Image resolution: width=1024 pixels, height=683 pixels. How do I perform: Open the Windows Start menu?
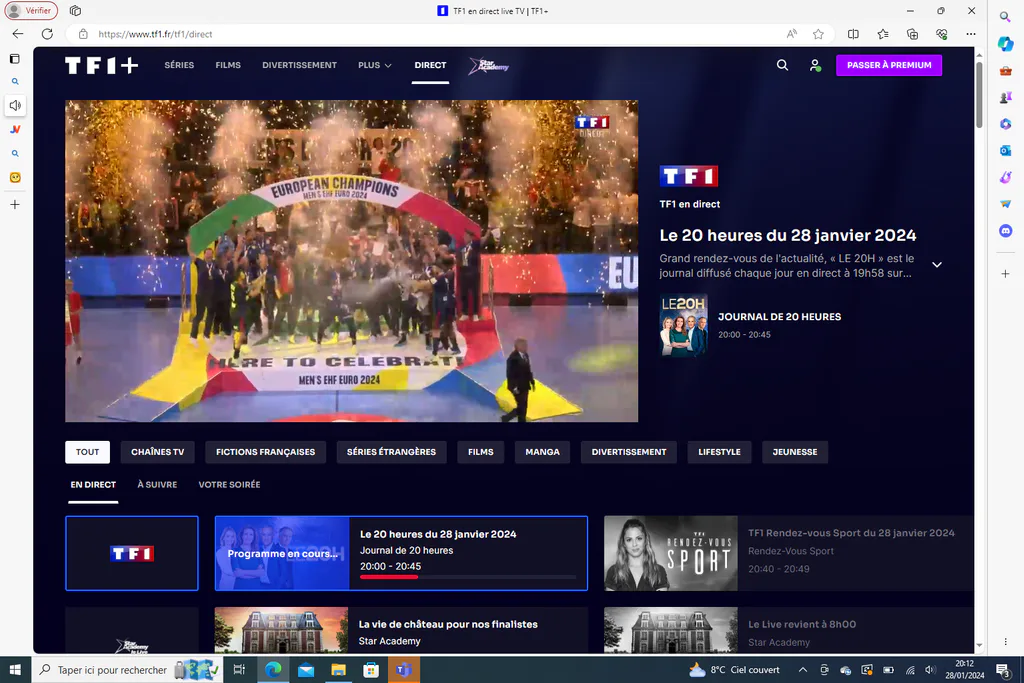pos(15,670)
